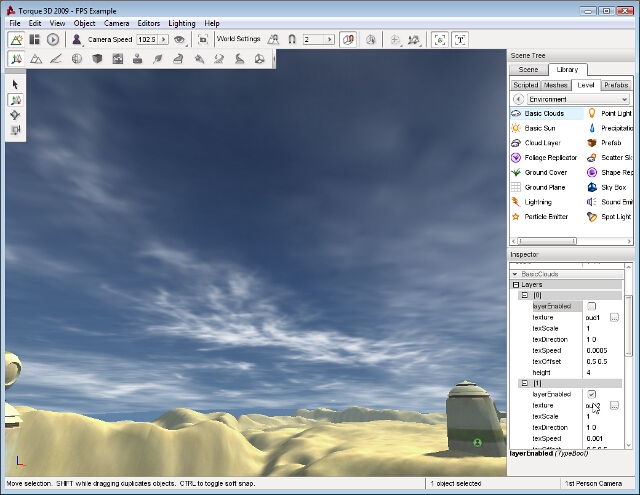Click the World Settings button
The image size is (640, 495).
[238, 39]
